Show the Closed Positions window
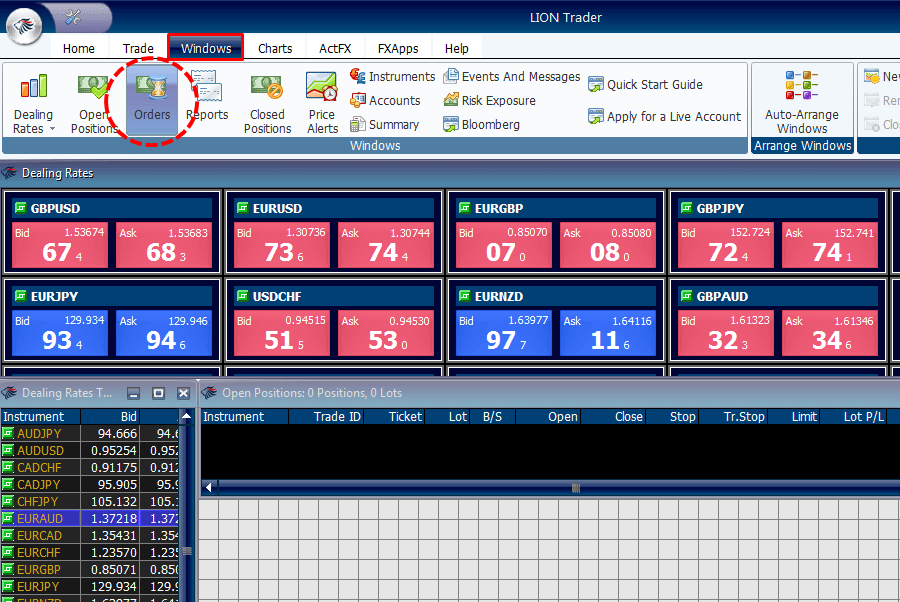 [267, 102]
